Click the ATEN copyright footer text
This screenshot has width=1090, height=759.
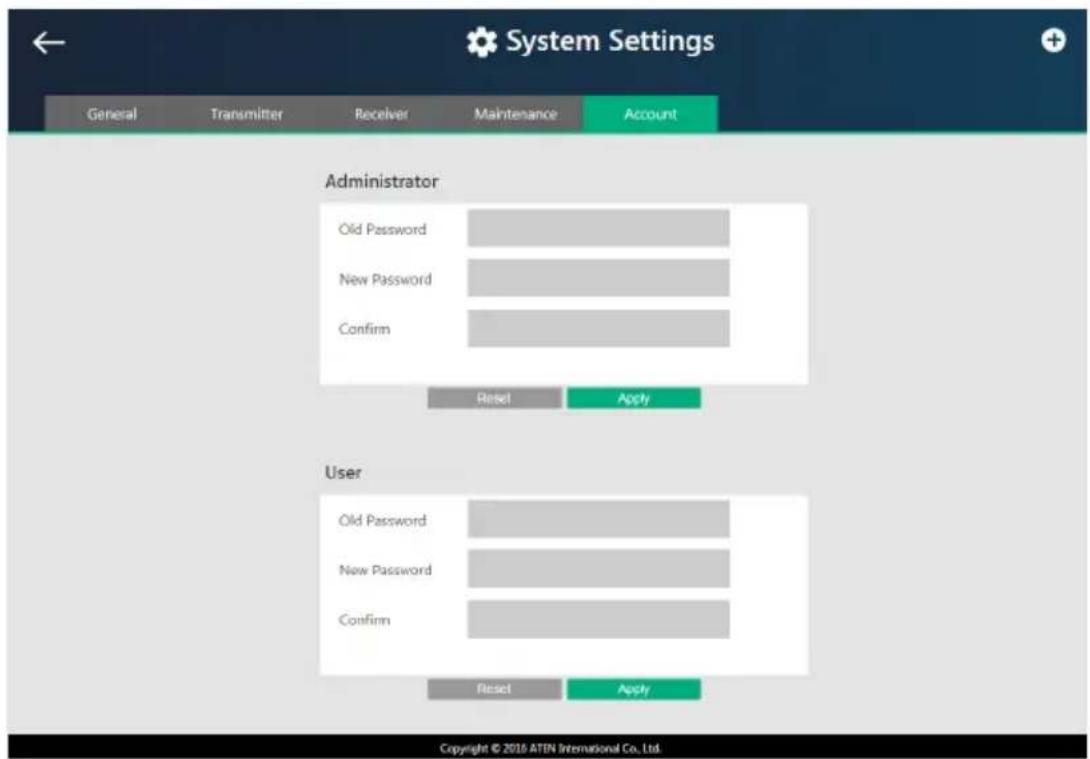[x=551, y=749]
